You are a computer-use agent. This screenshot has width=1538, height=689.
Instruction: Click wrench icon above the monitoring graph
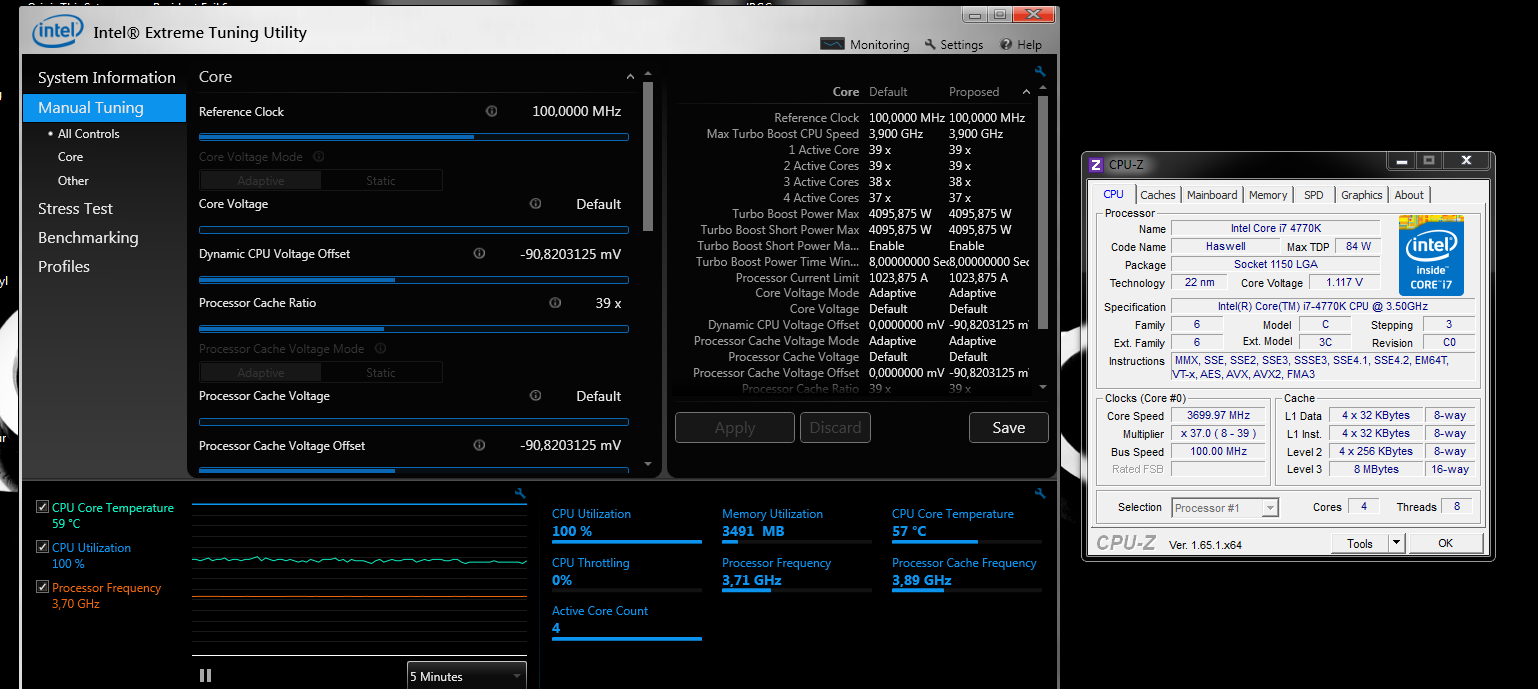pos(520,493)
